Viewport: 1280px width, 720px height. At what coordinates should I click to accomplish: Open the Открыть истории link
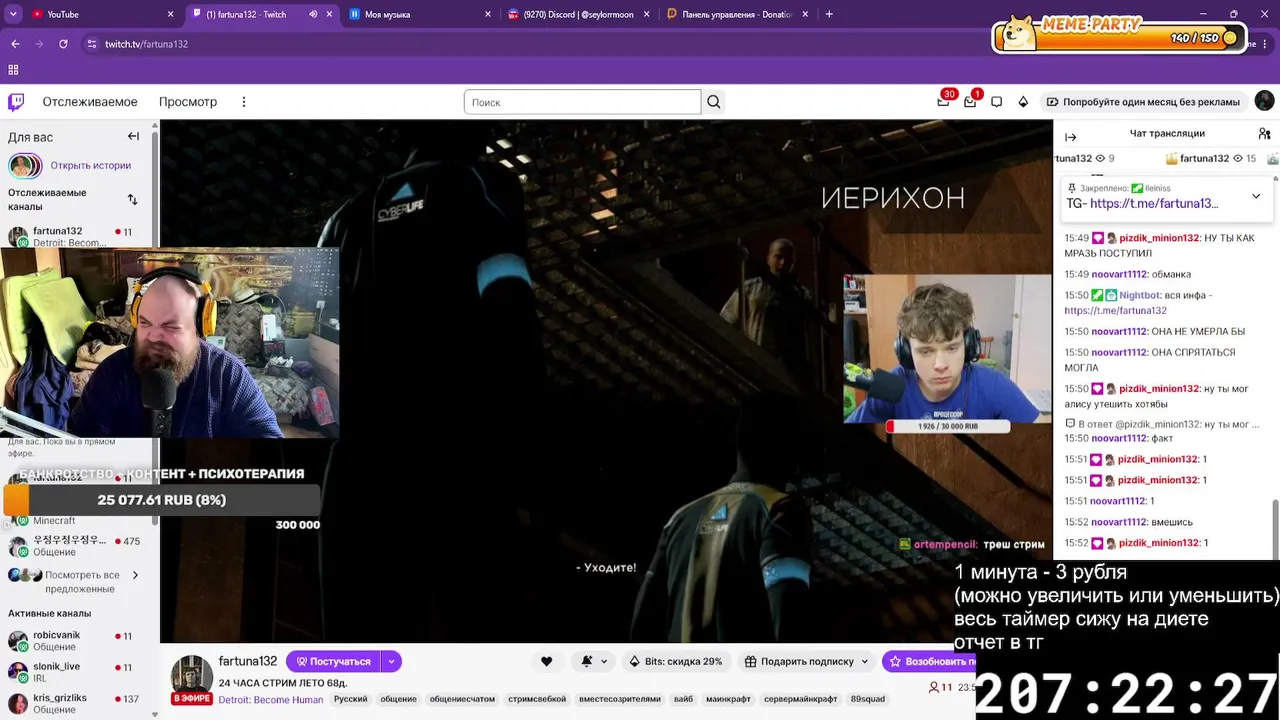point(91,166)
